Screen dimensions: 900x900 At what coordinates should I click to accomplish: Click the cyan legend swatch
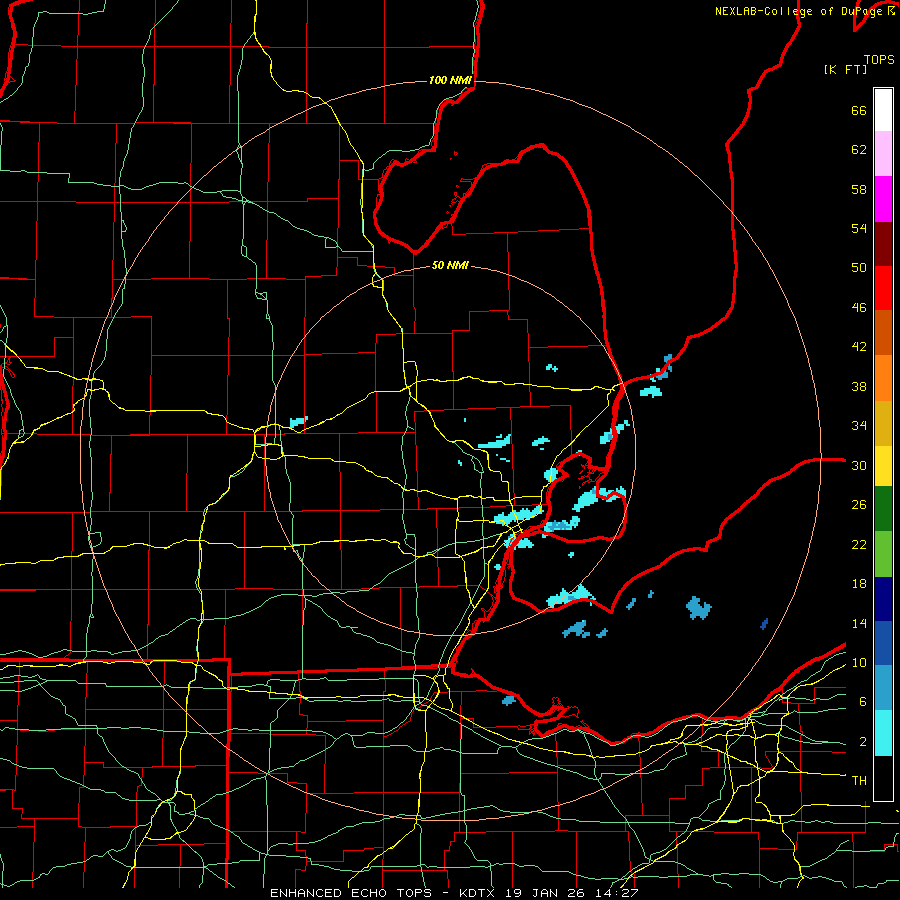[883, 733]
